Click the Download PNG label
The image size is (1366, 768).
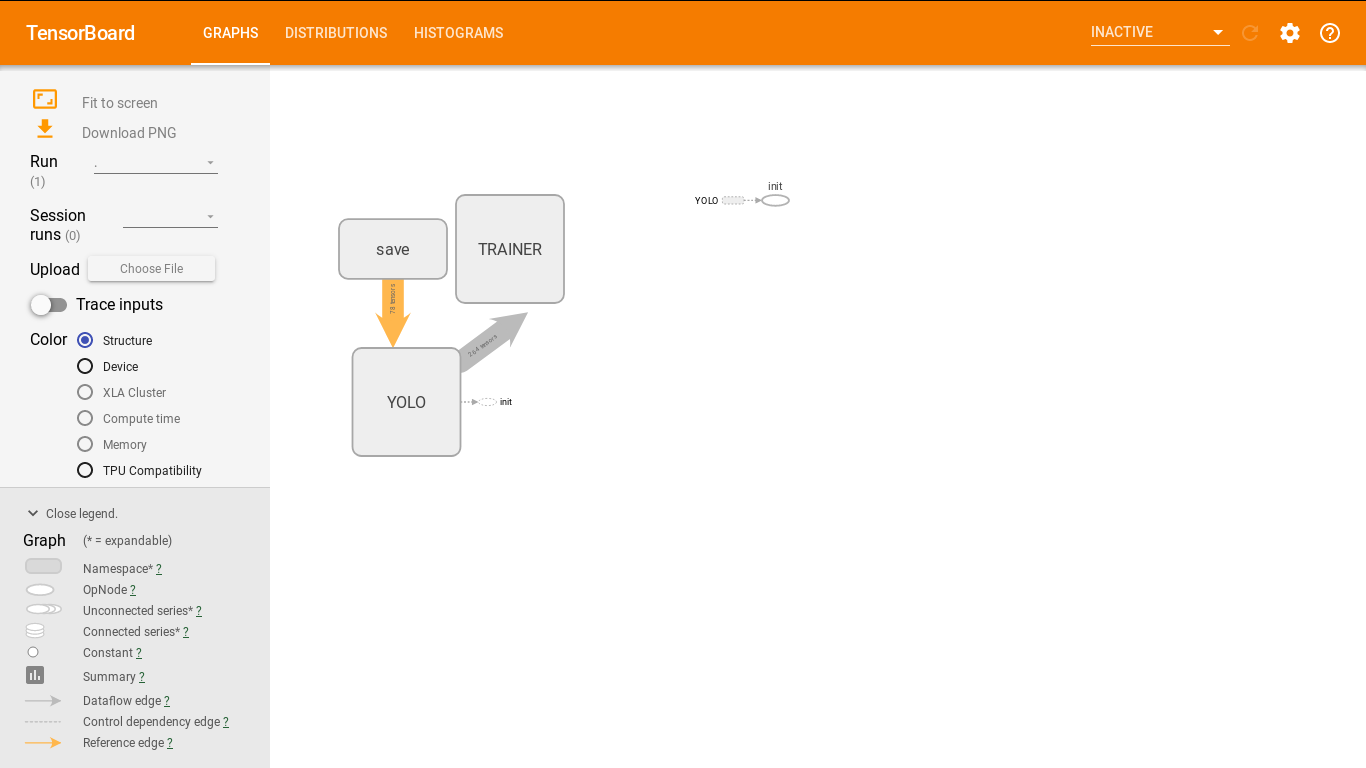pyautogui.click(x=129, y=133)
